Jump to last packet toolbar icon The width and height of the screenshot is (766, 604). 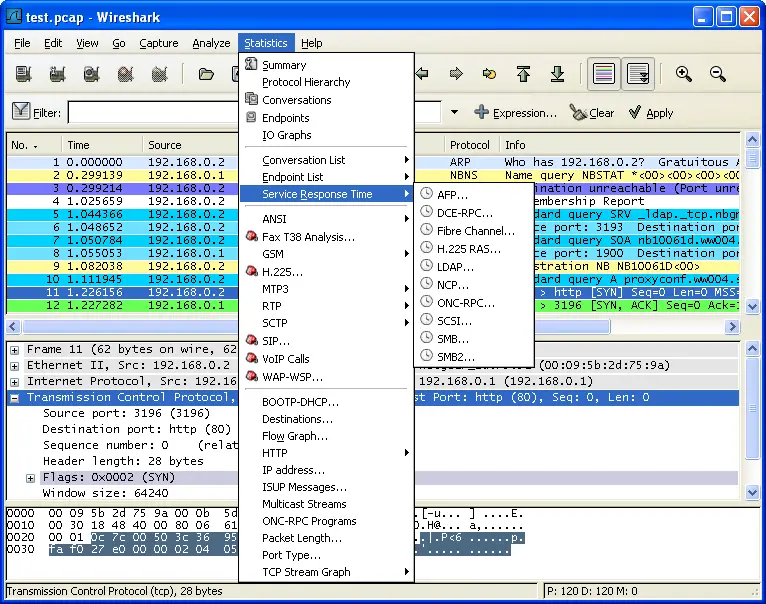pyautogui.click(x=557, y=74)
